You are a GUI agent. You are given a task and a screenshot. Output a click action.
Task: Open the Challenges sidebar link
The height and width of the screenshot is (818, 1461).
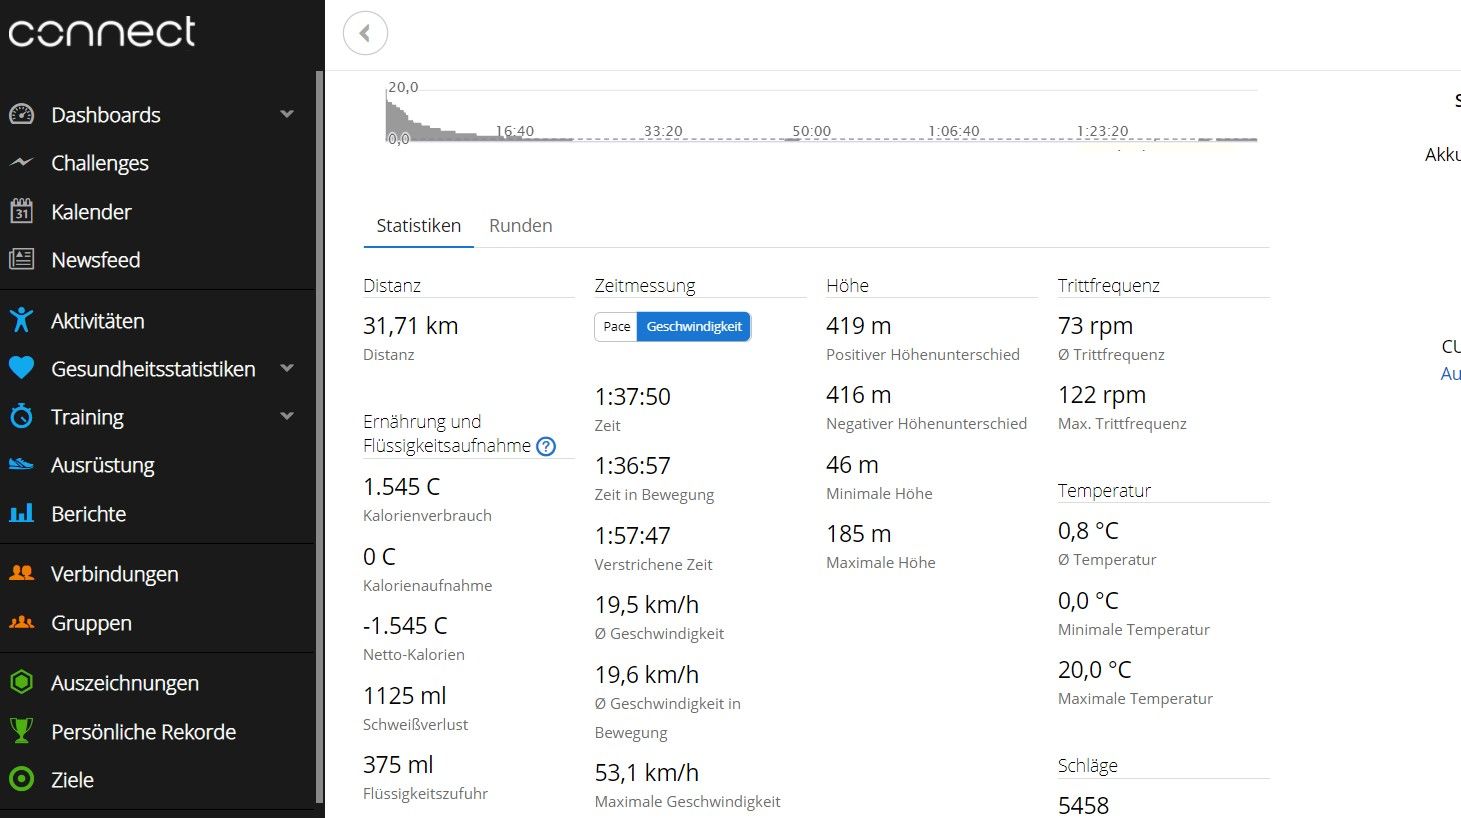click(100, 163)
